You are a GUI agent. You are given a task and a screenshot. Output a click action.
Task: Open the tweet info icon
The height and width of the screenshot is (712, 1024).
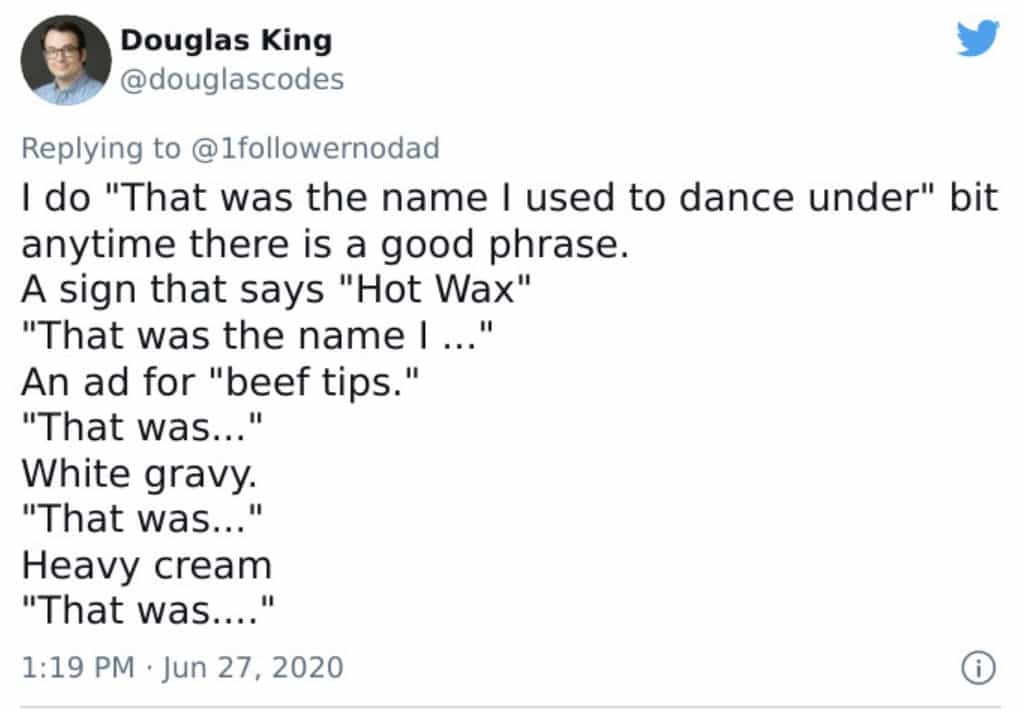977,667
